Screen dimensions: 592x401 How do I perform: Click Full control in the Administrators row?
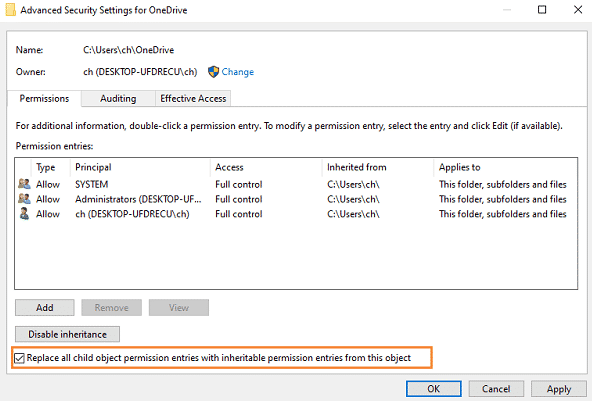(239, 199)
